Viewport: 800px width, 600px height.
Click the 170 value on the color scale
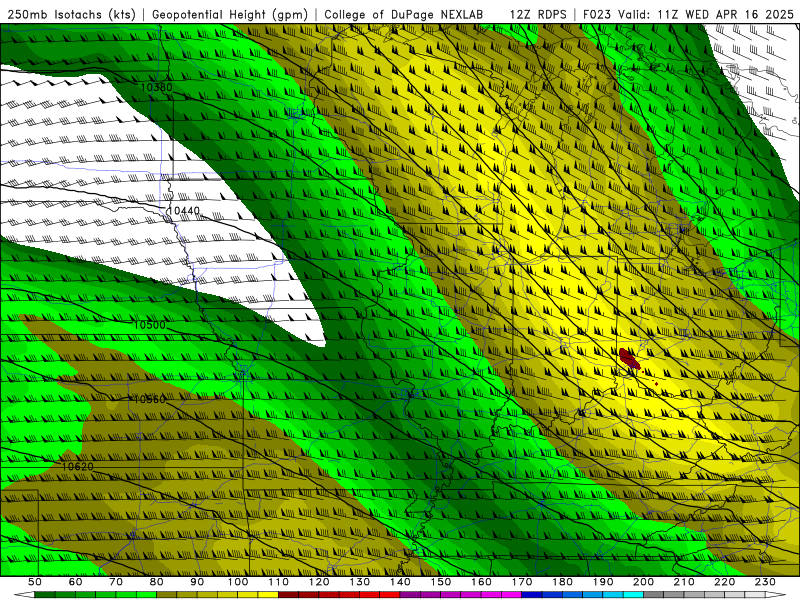(522, 582)
